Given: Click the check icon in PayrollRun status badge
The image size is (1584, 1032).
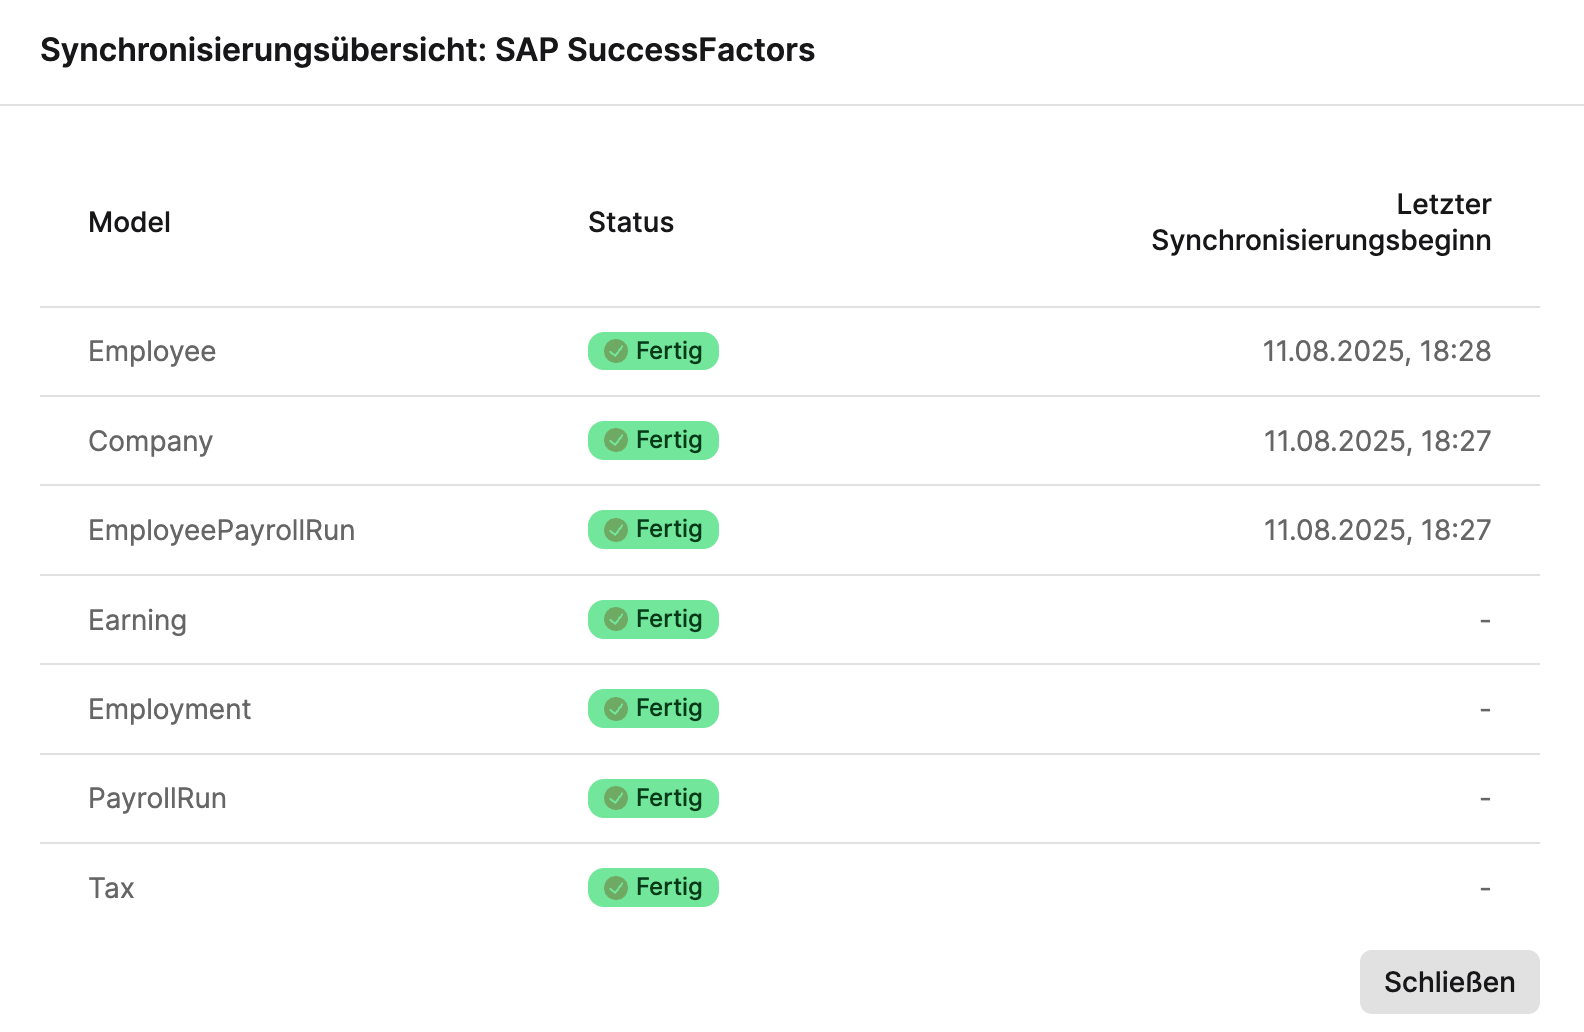Looking at the screenshot, I should click(x=616, y=798).
